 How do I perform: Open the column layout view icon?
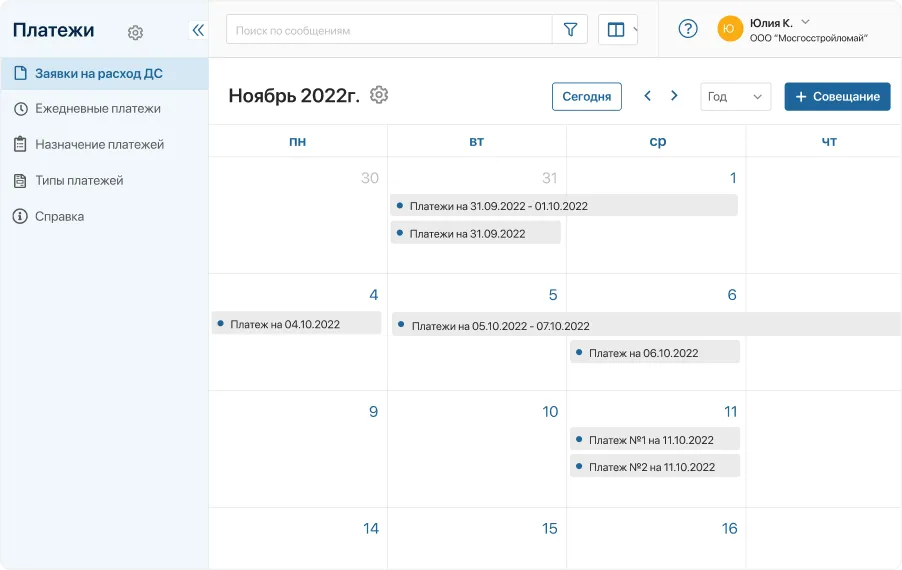tap(616, 30)
